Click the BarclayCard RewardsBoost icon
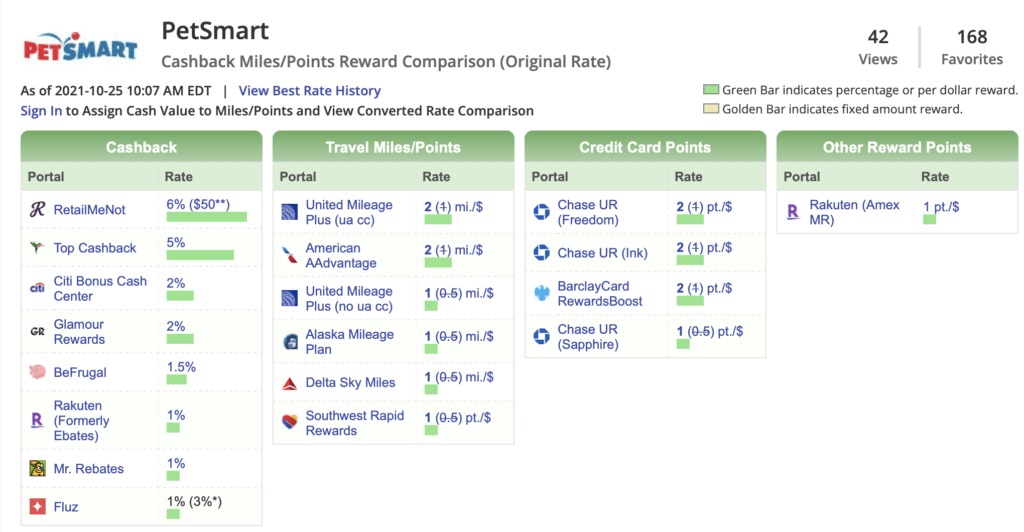 click(541, 294)
